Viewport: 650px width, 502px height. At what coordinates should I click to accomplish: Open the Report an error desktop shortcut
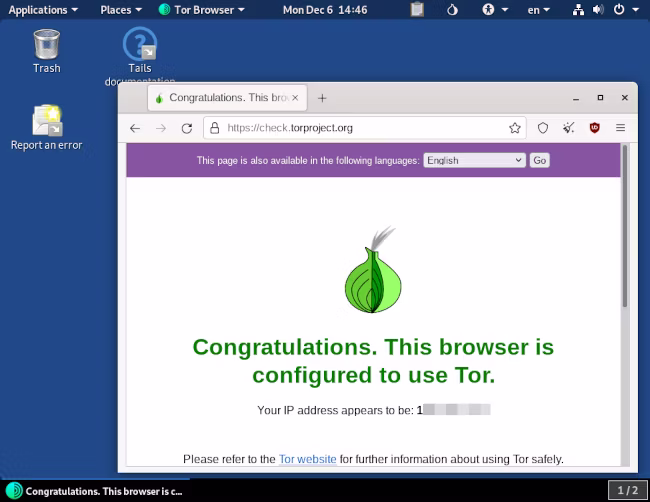pos(46,127)
